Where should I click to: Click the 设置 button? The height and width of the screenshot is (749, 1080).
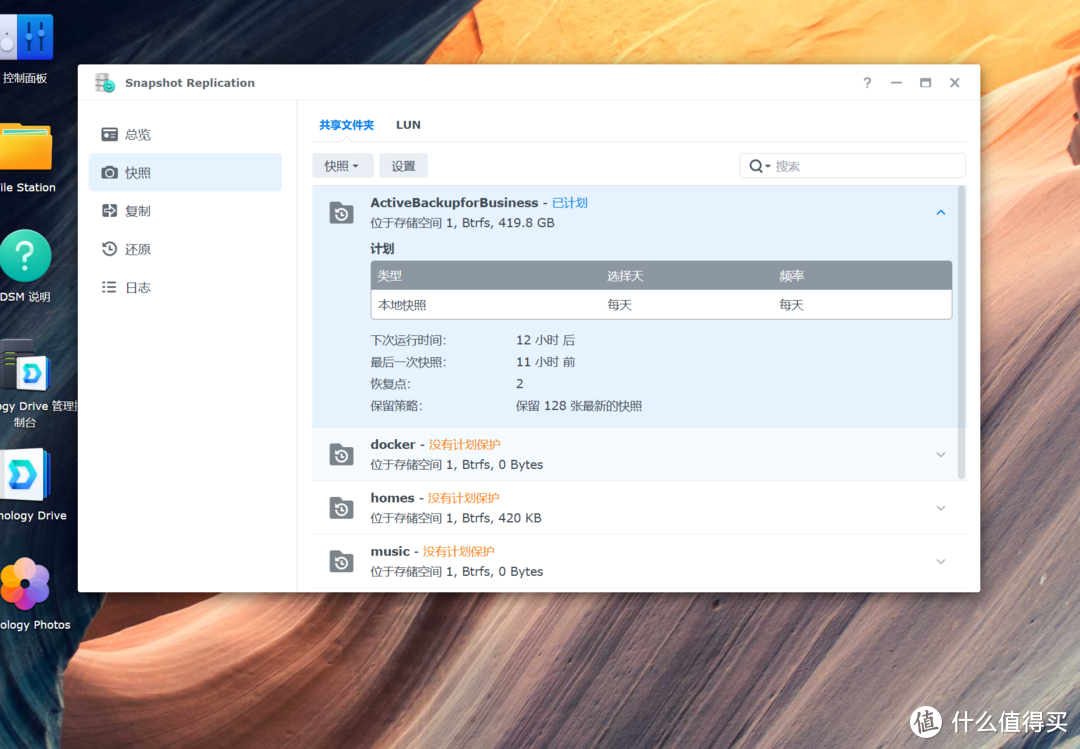[403, 166]
